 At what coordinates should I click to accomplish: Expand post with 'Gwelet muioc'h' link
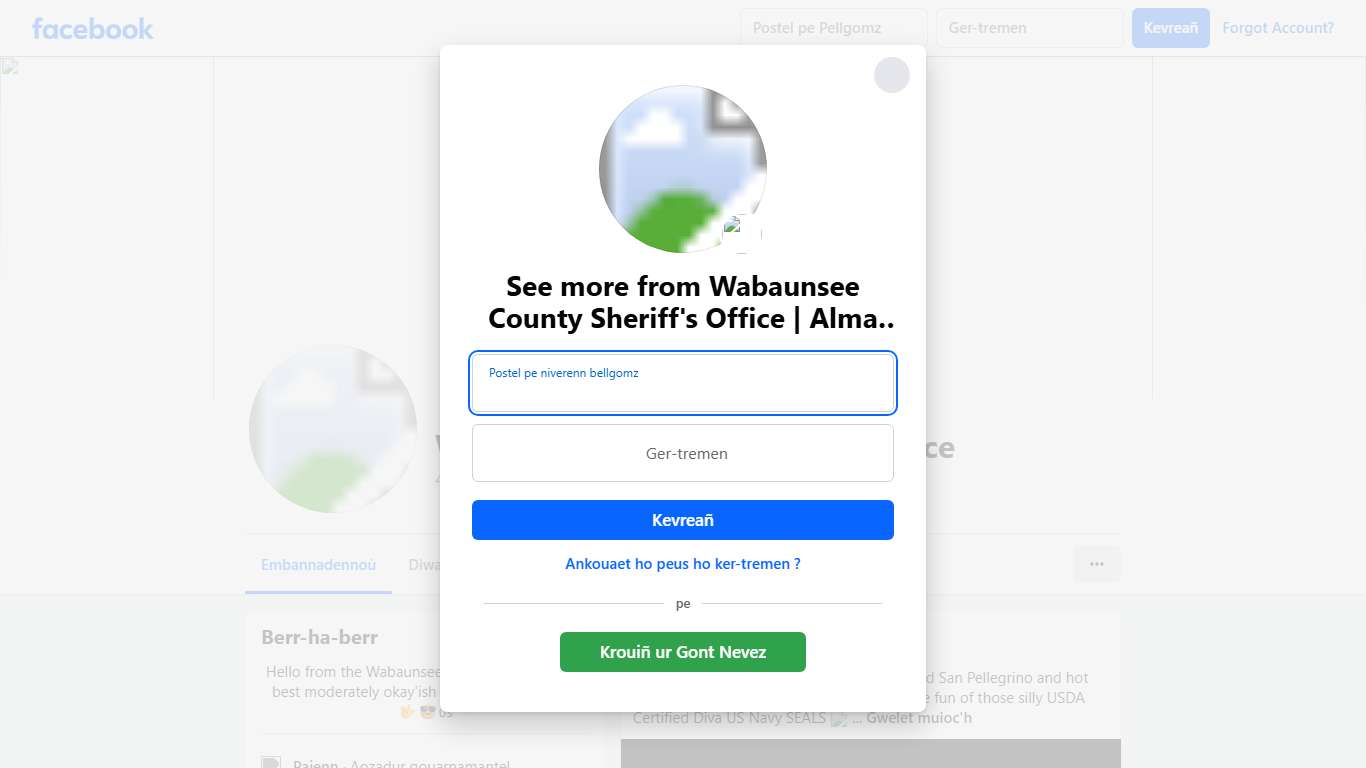(919, 718)
